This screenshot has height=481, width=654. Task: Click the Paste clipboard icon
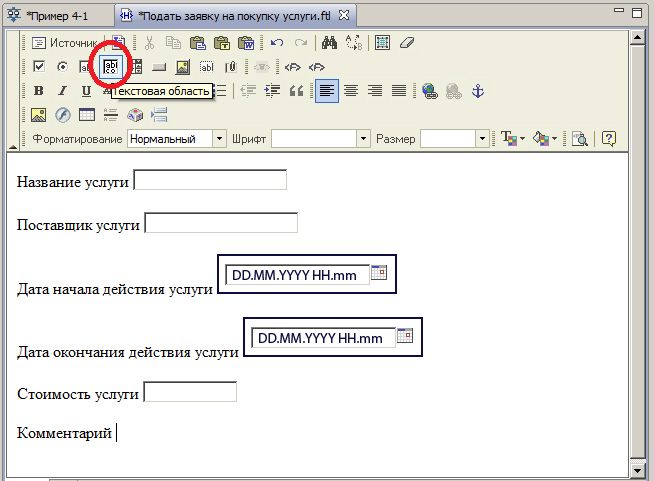[198, 43]
